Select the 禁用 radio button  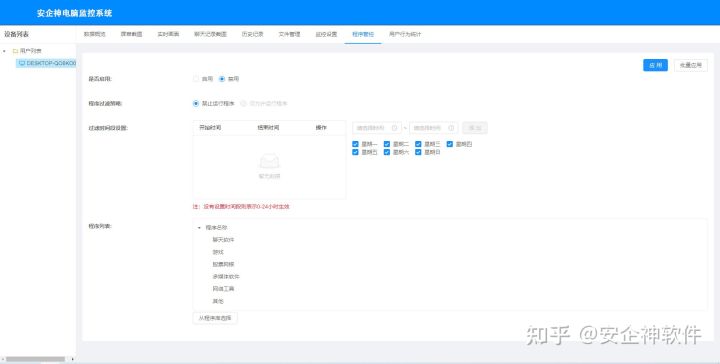[222, 79]
